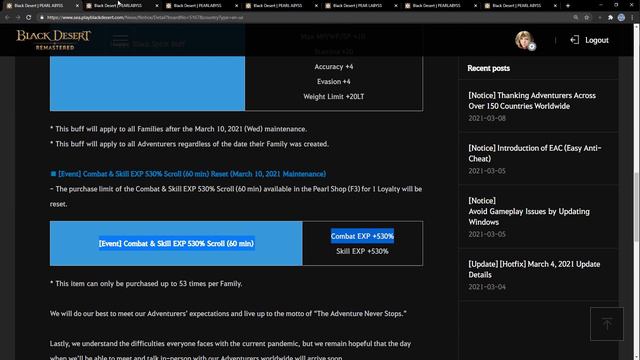This screenshot has width=640, height=360.
Task: Click the highlighted Combat EXP +530% text
Action: (362, 236)
